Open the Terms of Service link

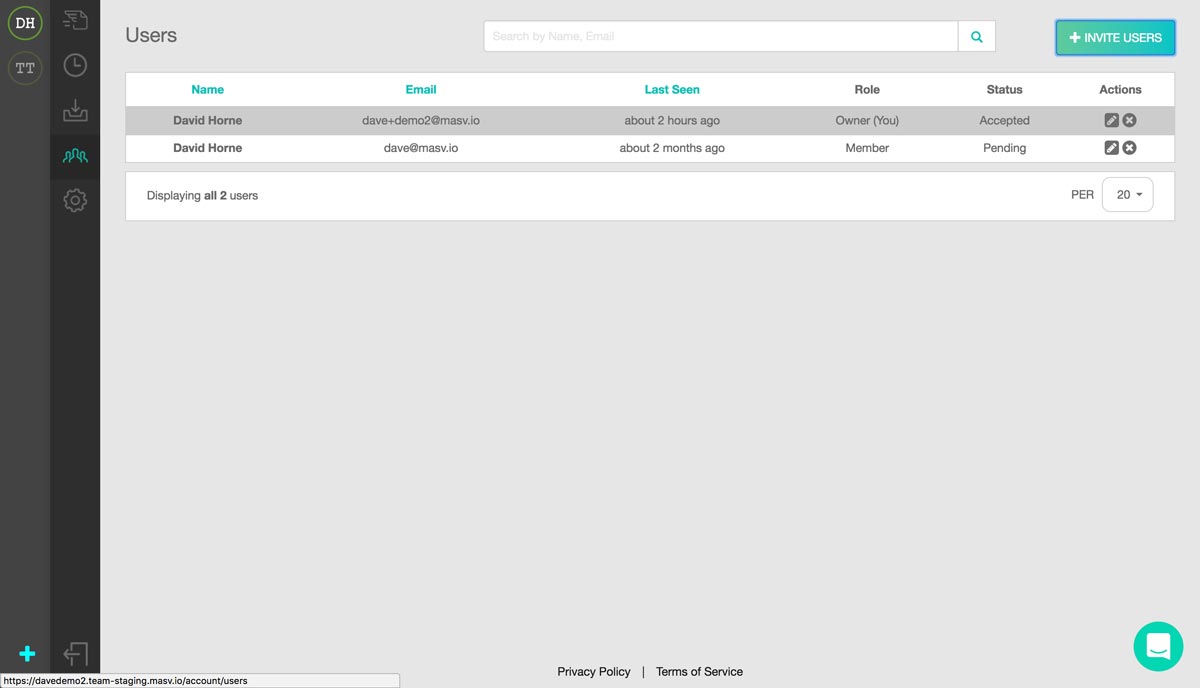(699, 672)
